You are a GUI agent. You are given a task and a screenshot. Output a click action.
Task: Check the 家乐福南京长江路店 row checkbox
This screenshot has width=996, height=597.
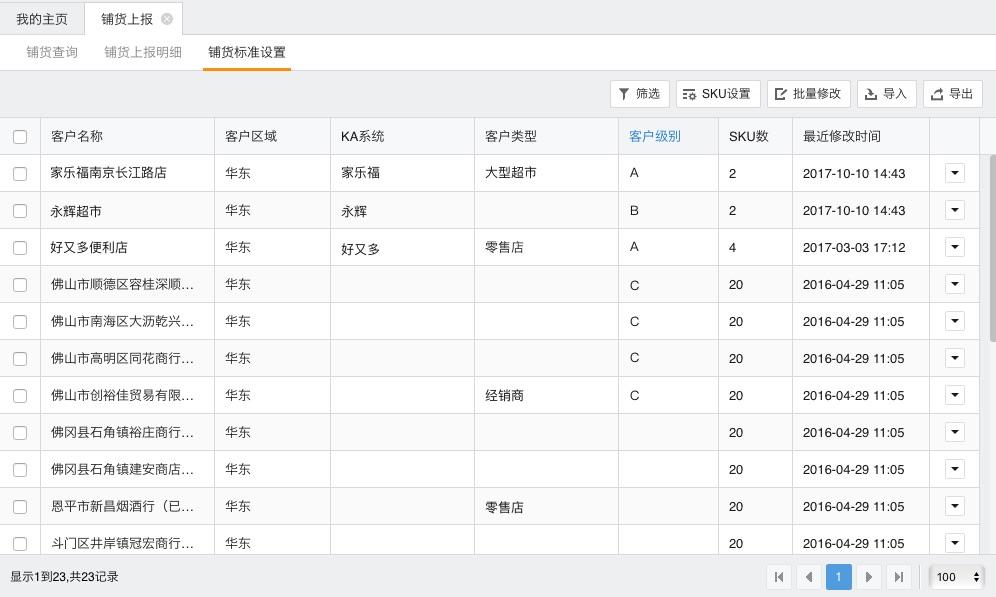click(x=20, y=174)
